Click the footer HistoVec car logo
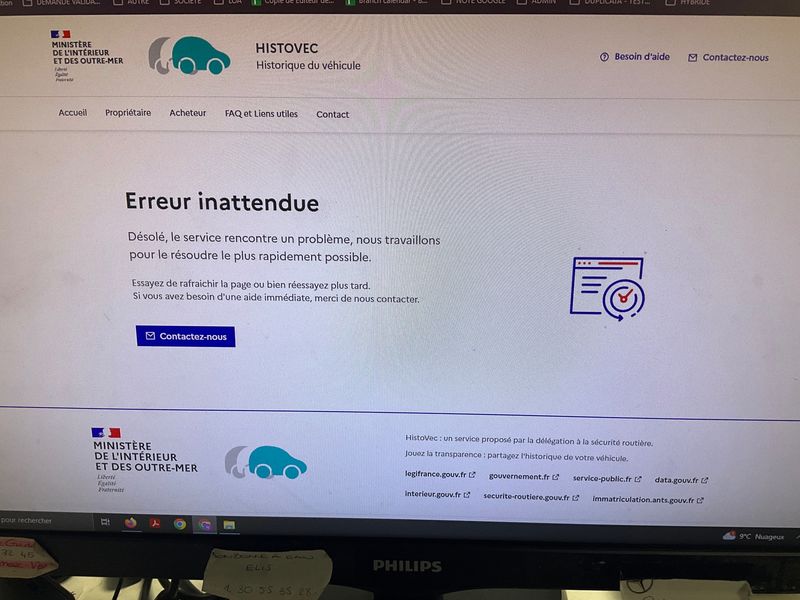The width and height of the screenshot is (800, 600). click(266, 462)
